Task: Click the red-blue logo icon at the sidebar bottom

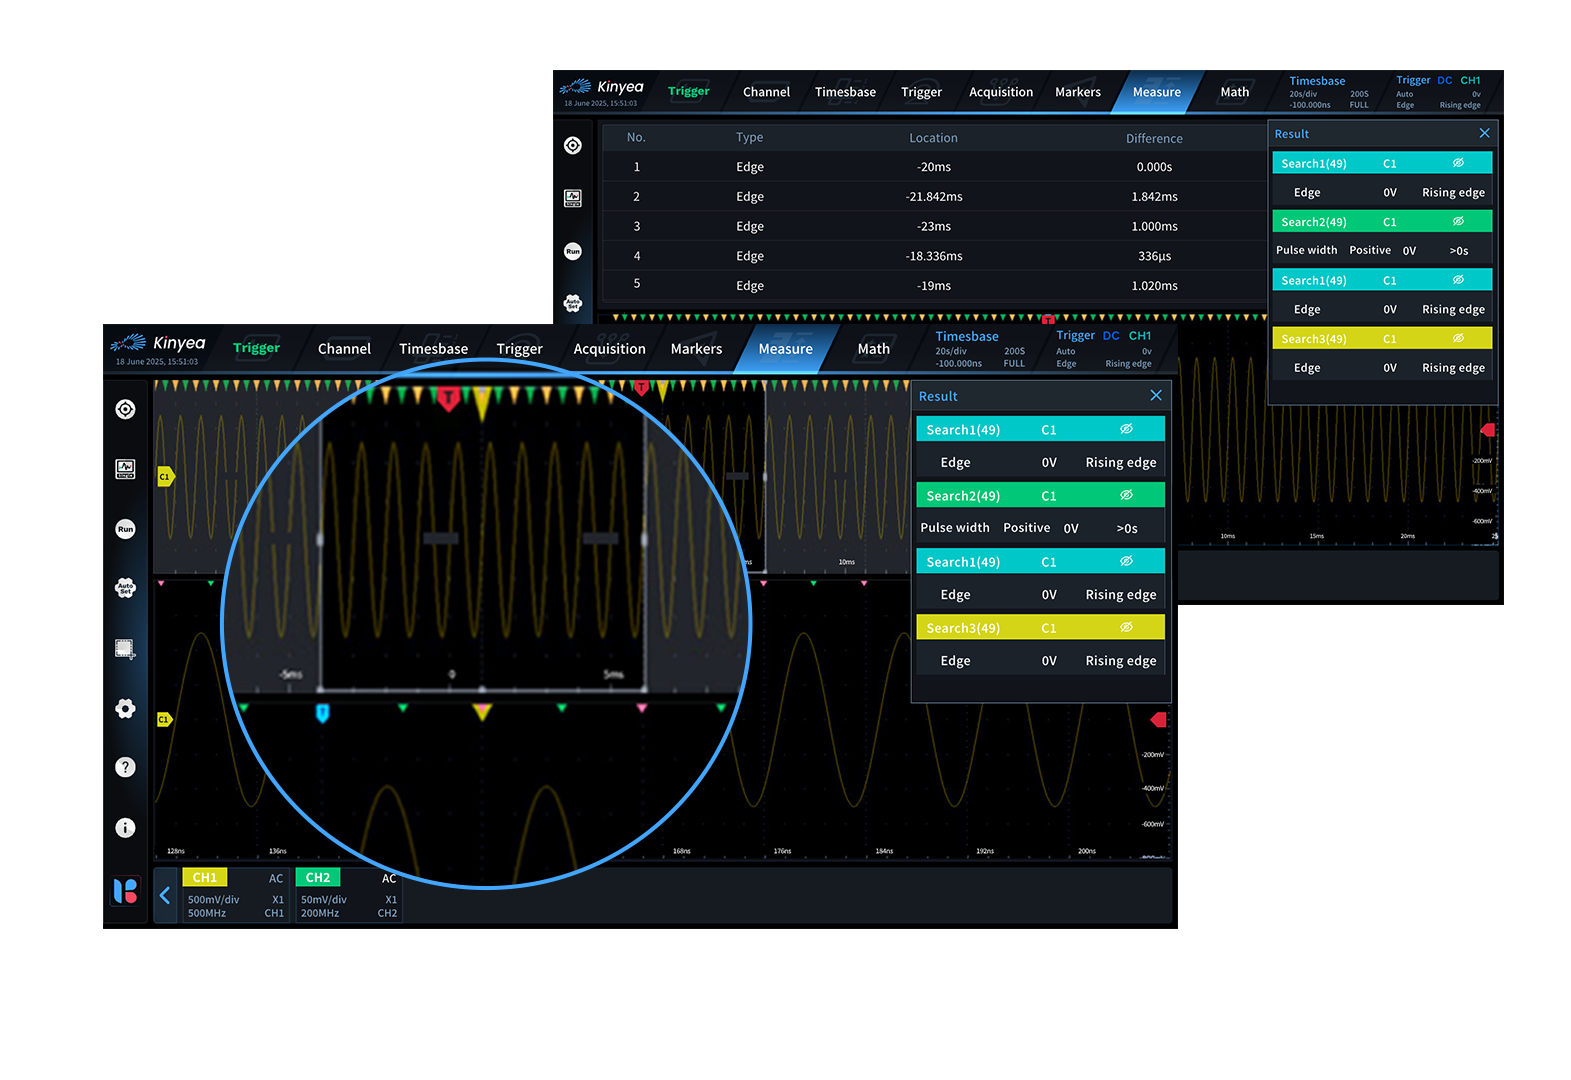Action: click(125, 890)
